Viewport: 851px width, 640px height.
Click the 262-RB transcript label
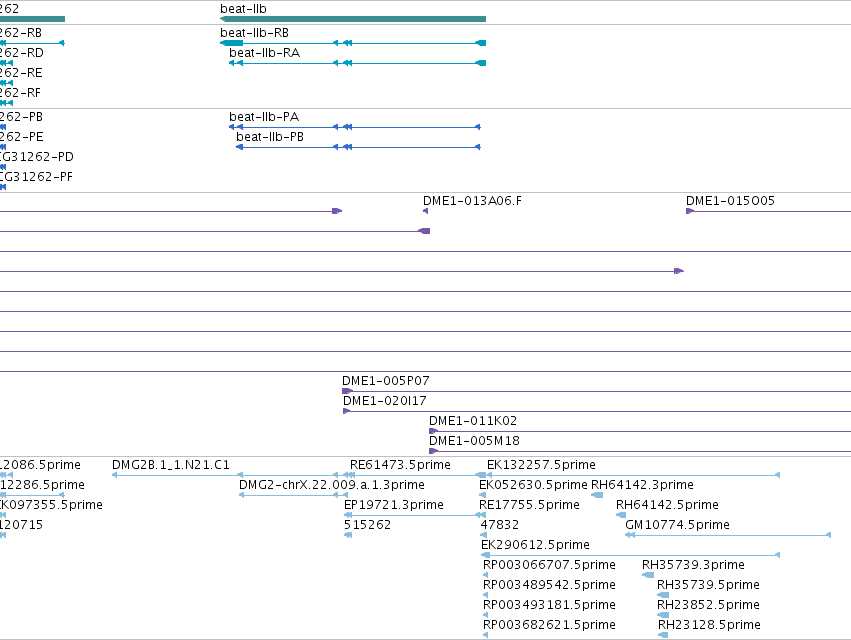coord(21,33)
